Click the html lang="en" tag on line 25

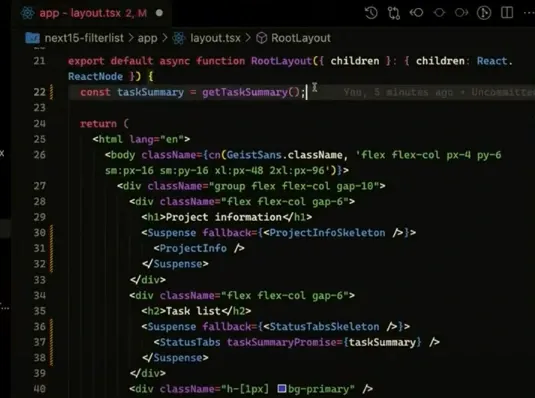click(x=141, y=139)
